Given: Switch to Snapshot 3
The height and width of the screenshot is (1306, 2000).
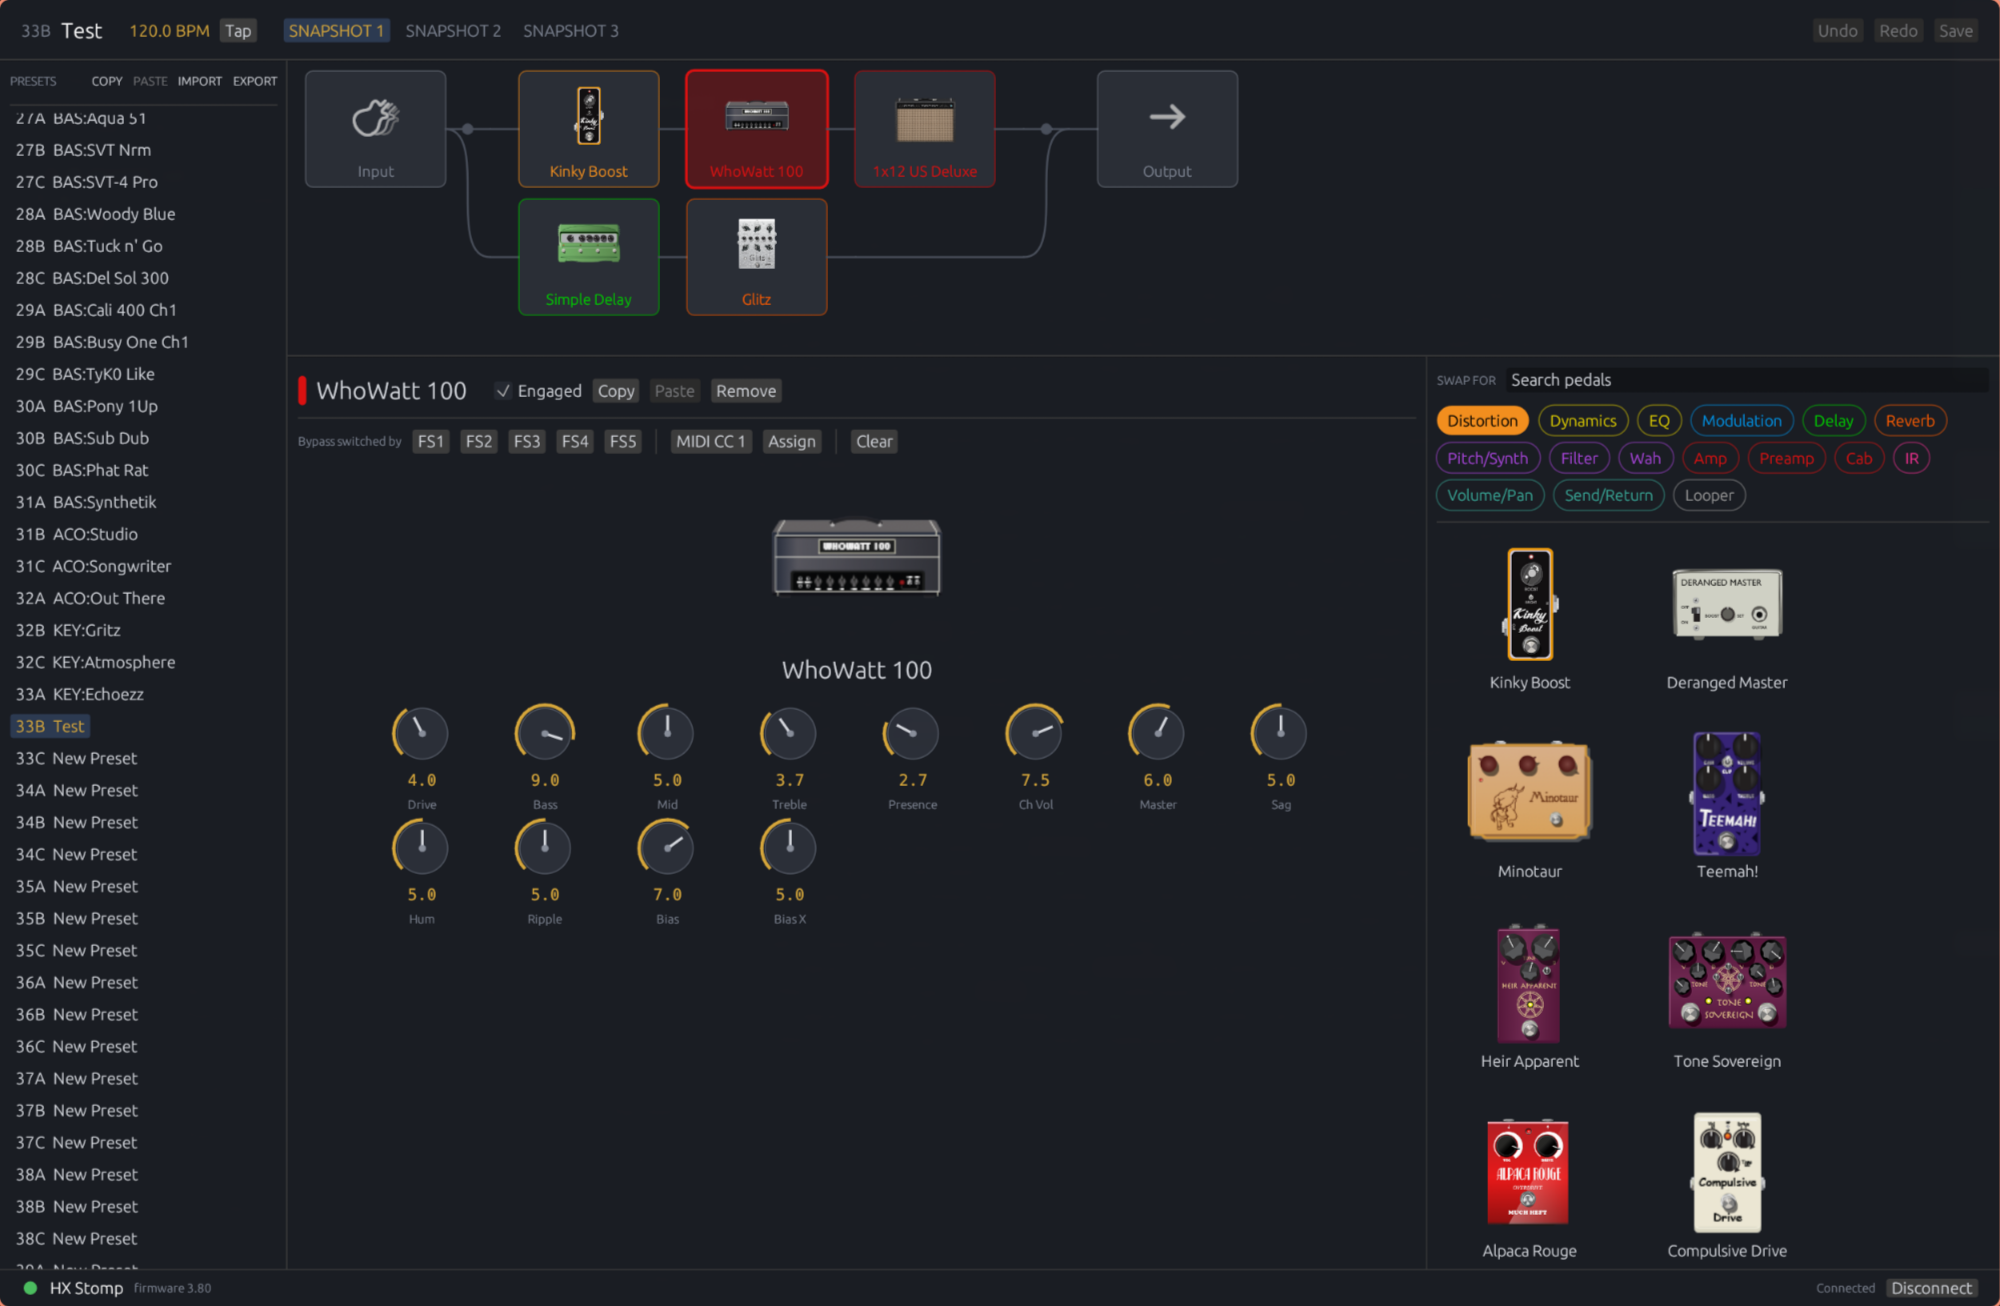Looking at the screenshot, I should (571, 31).
